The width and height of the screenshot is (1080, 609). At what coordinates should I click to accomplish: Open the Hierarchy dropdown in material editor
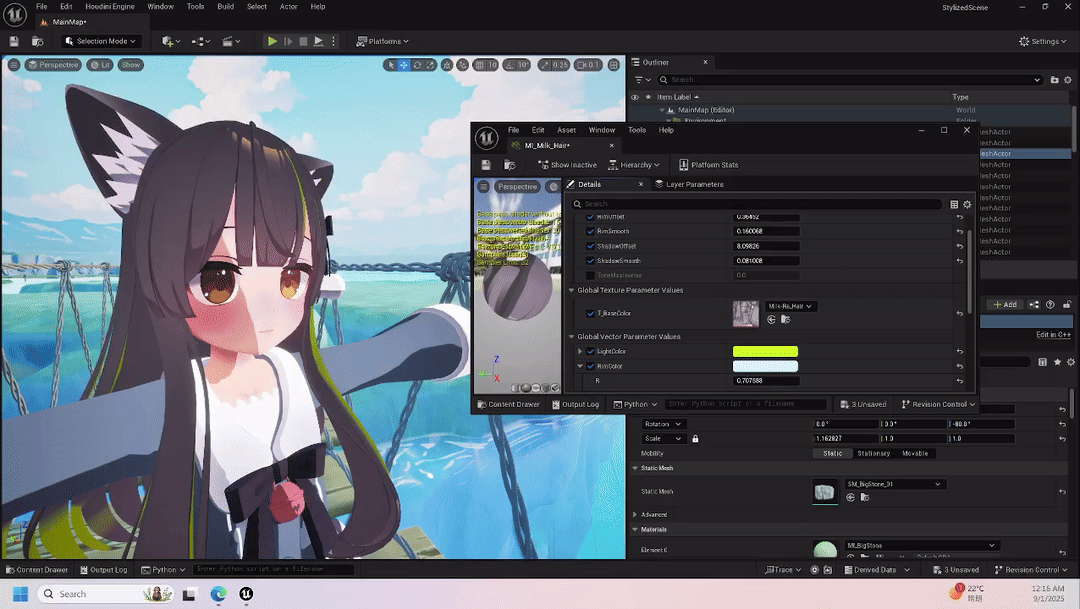click(x=634, y=165)
